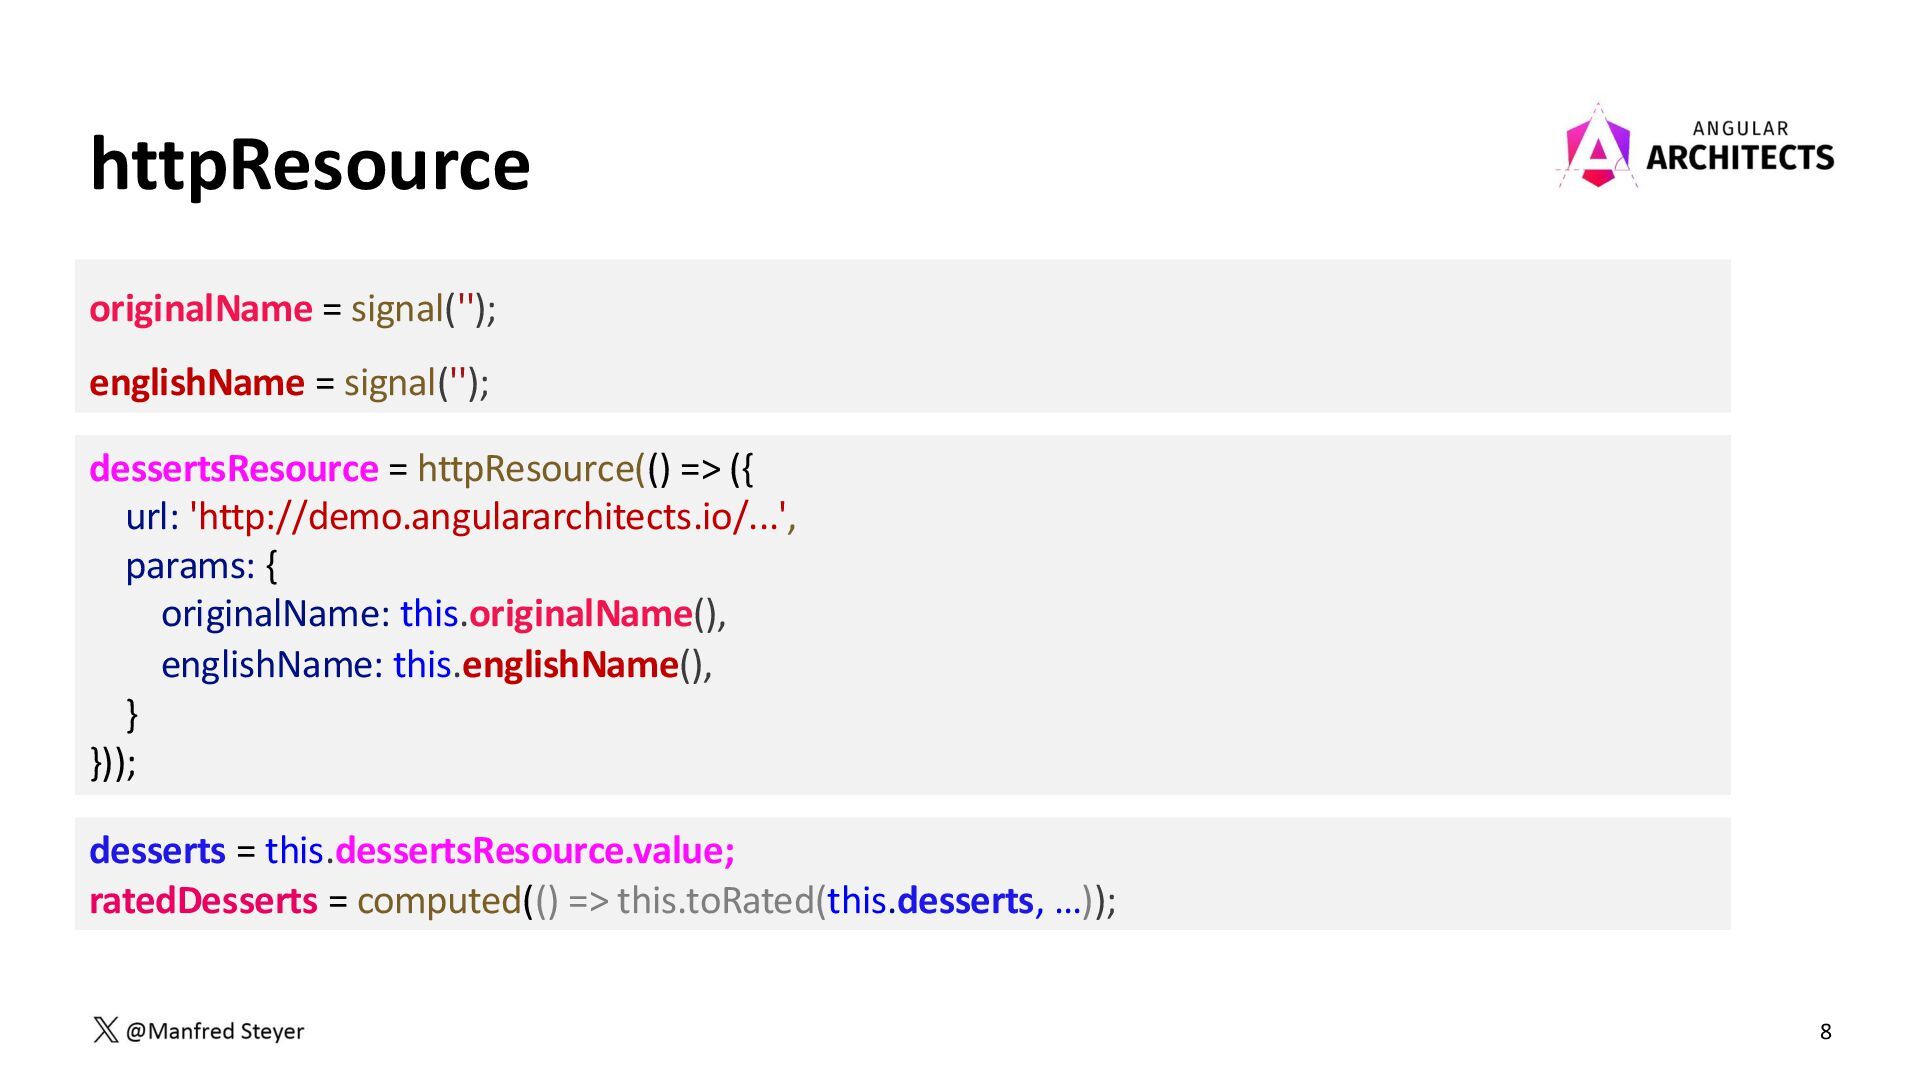Click the closing '}));' line
The image size is (1920, 1080).
pos(113,763)
